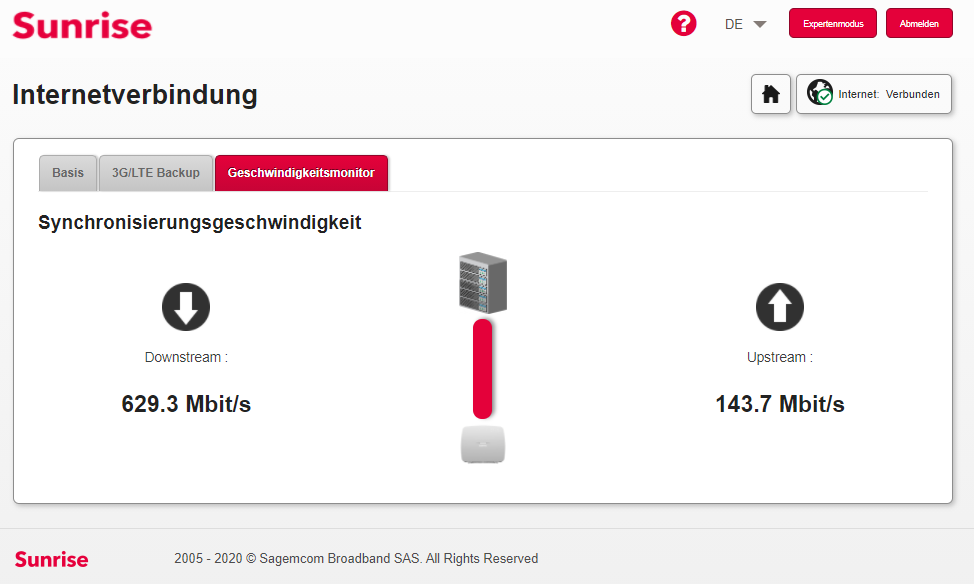
Task: Go to the home page icon
Action: click(771, 94)
